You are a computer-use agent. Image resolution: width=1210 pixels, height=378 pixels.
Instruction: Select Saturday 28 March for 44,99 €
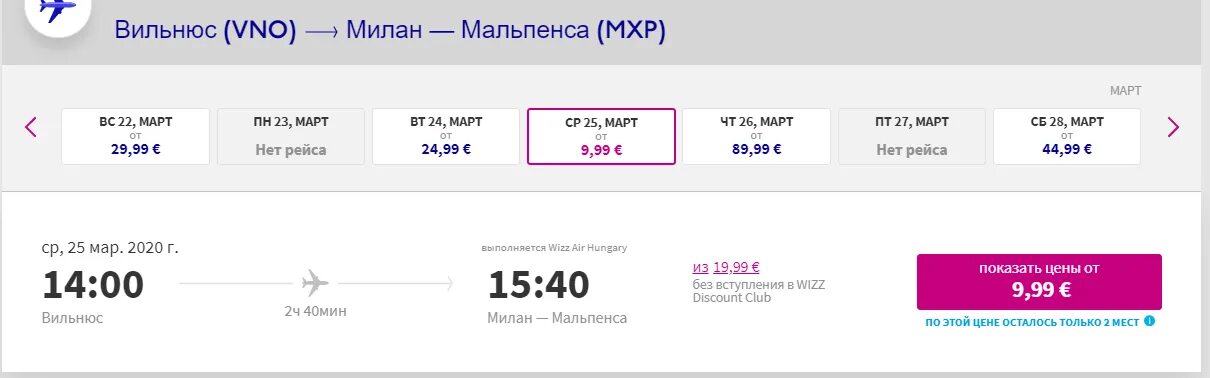pos(1067,136)
